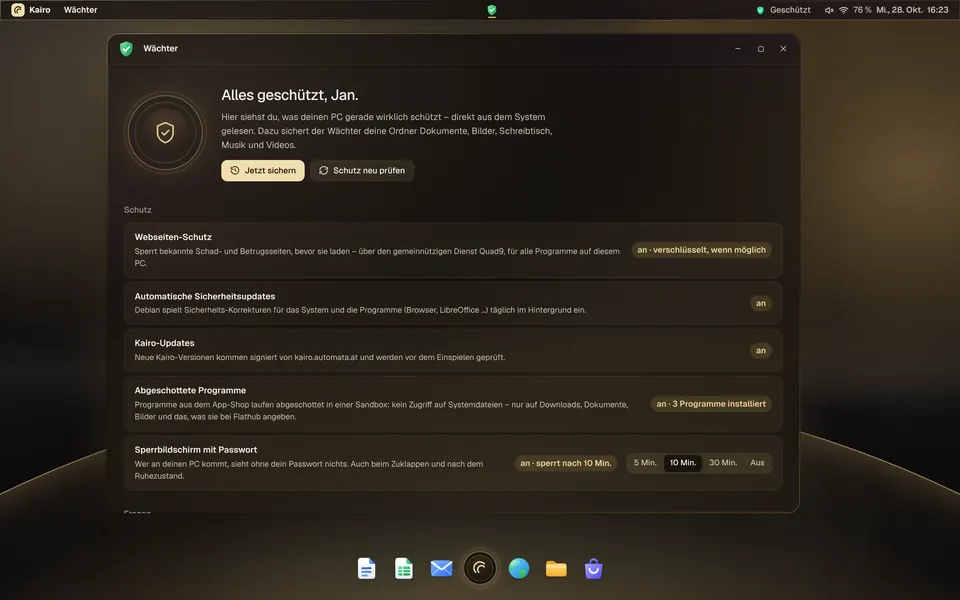
Task: Open the App-Shop bag icon in the dock
Action: 593,569
